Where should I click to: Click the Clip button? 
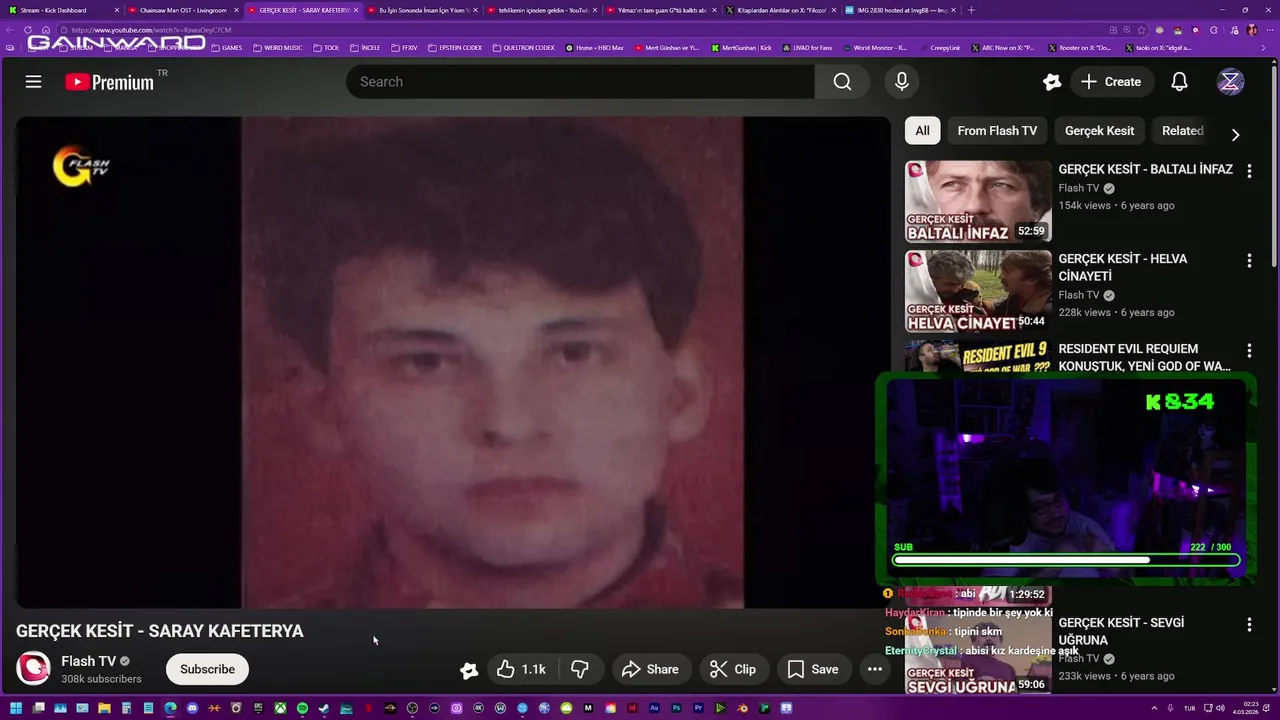pos(733,669)
